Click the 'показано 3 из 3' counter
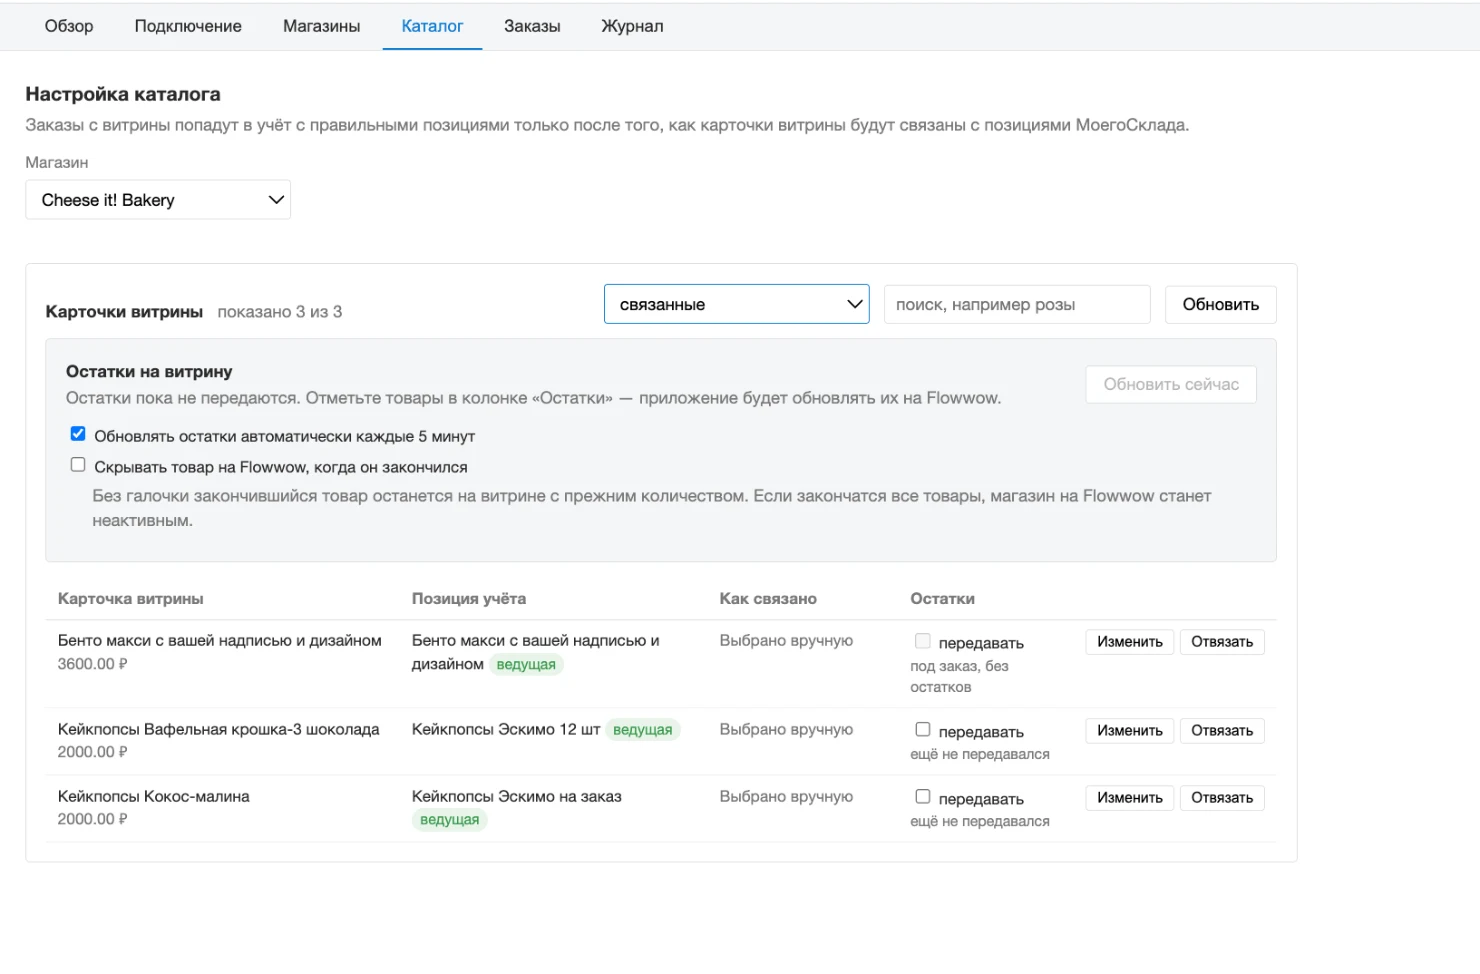Image resolution: width=1480 pixels, height=974 pixels. [x=280, y=312]
